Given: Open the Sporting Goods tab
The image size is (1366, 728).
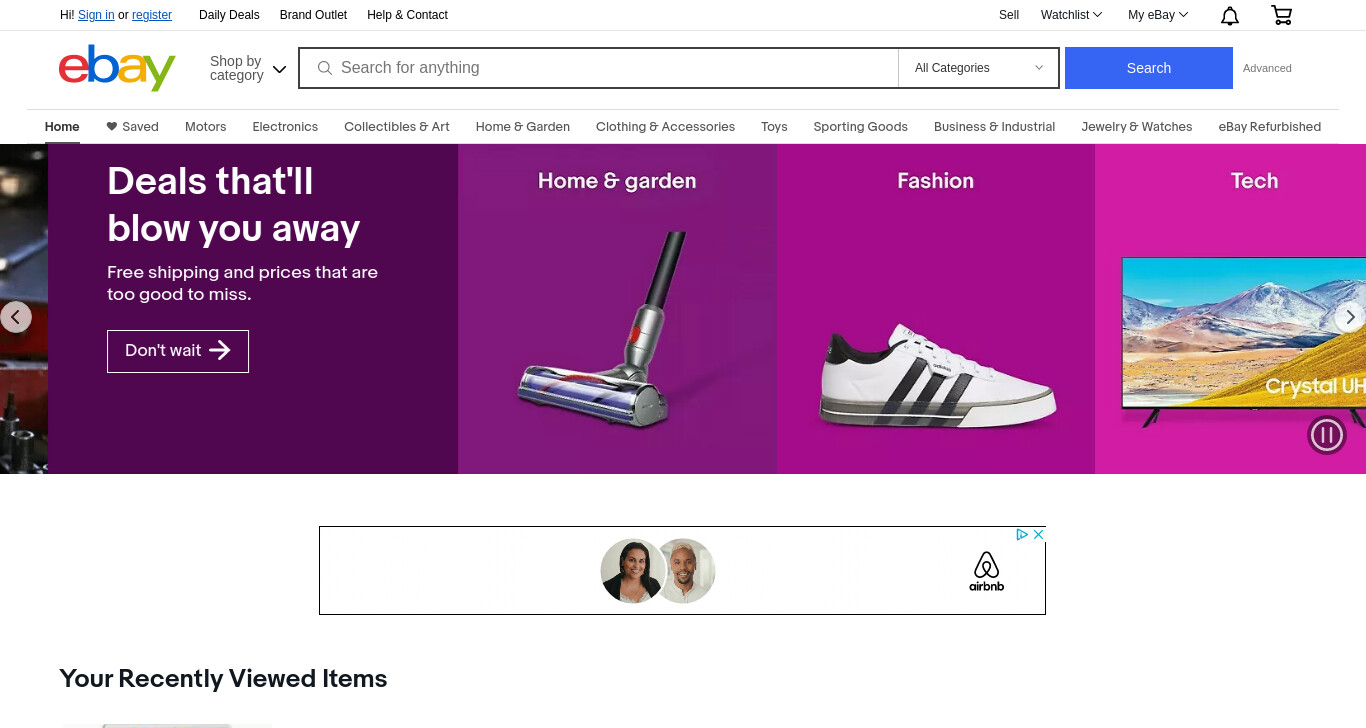Looking at the screenshot, I should [x=860, y=127].
